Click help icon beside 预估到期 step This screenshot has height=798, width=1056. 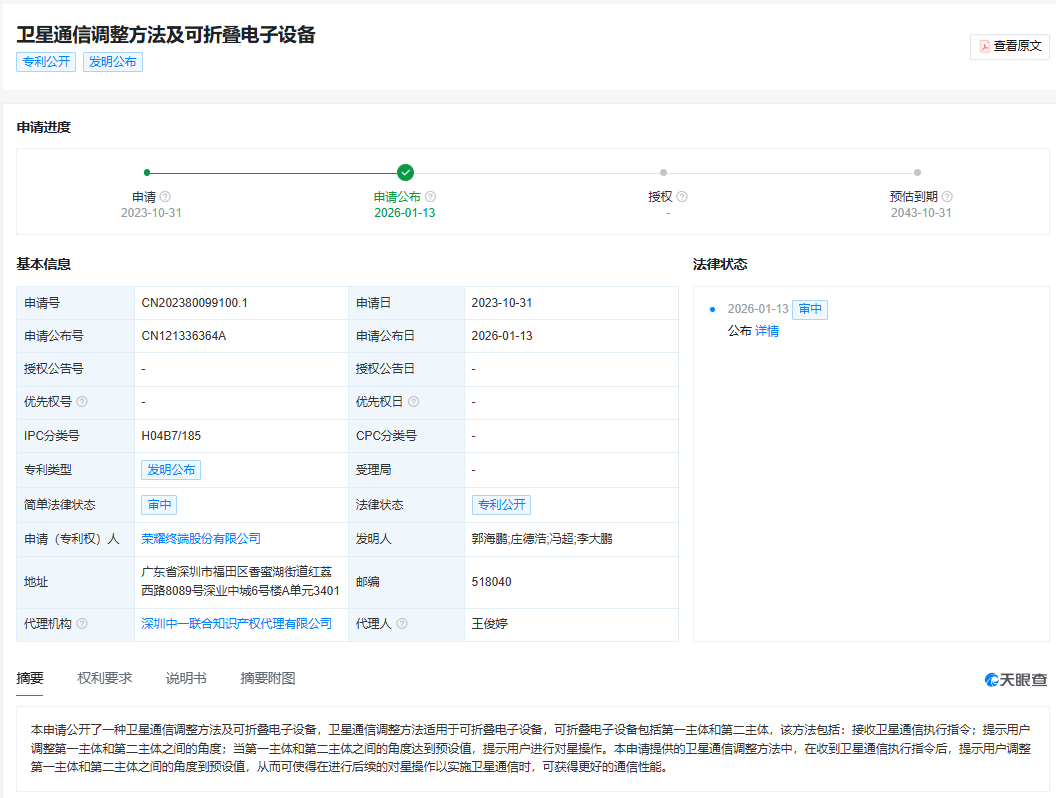[947, 197]
